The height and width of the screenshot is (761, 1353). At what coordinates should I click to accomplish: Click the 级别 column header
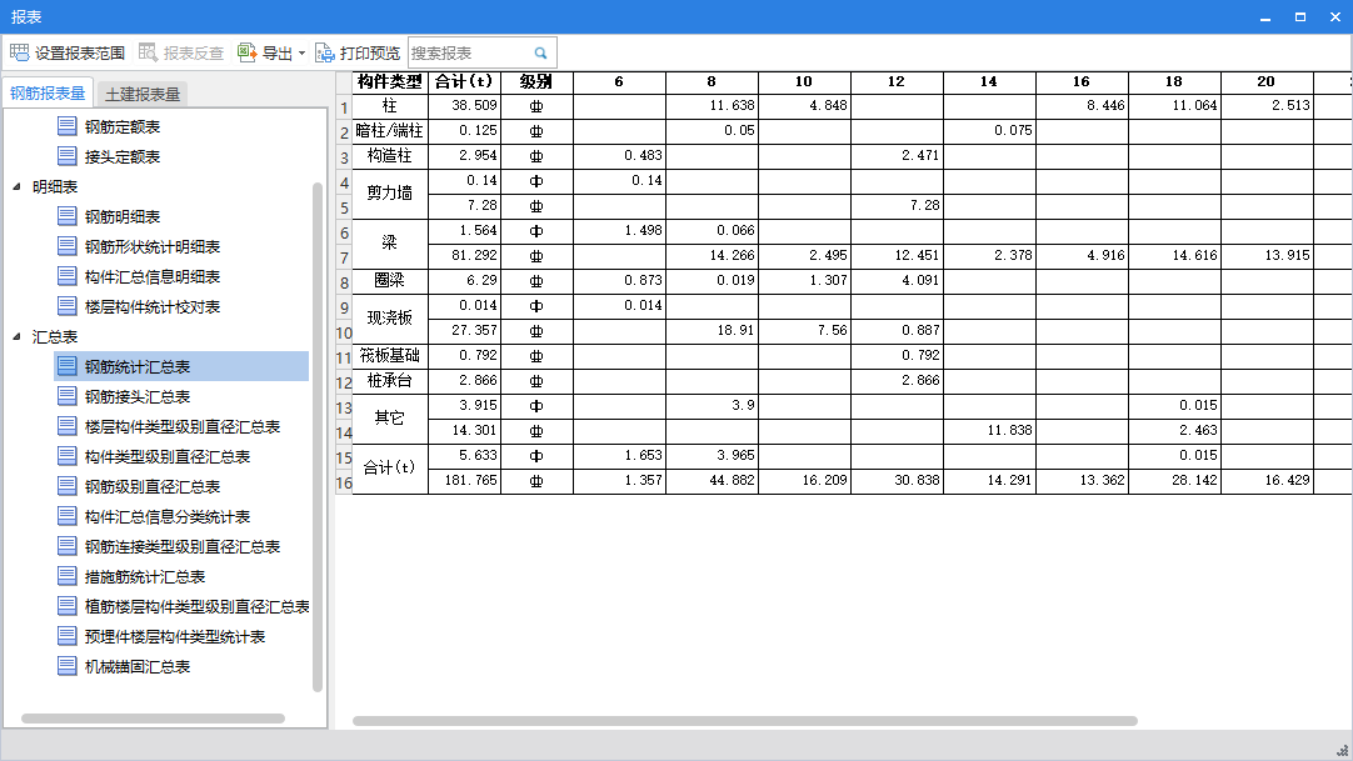point(536,82)
